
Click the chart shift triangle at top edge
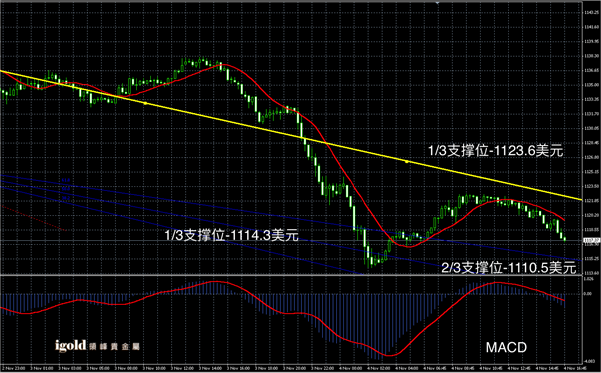(x=437, y=2)
